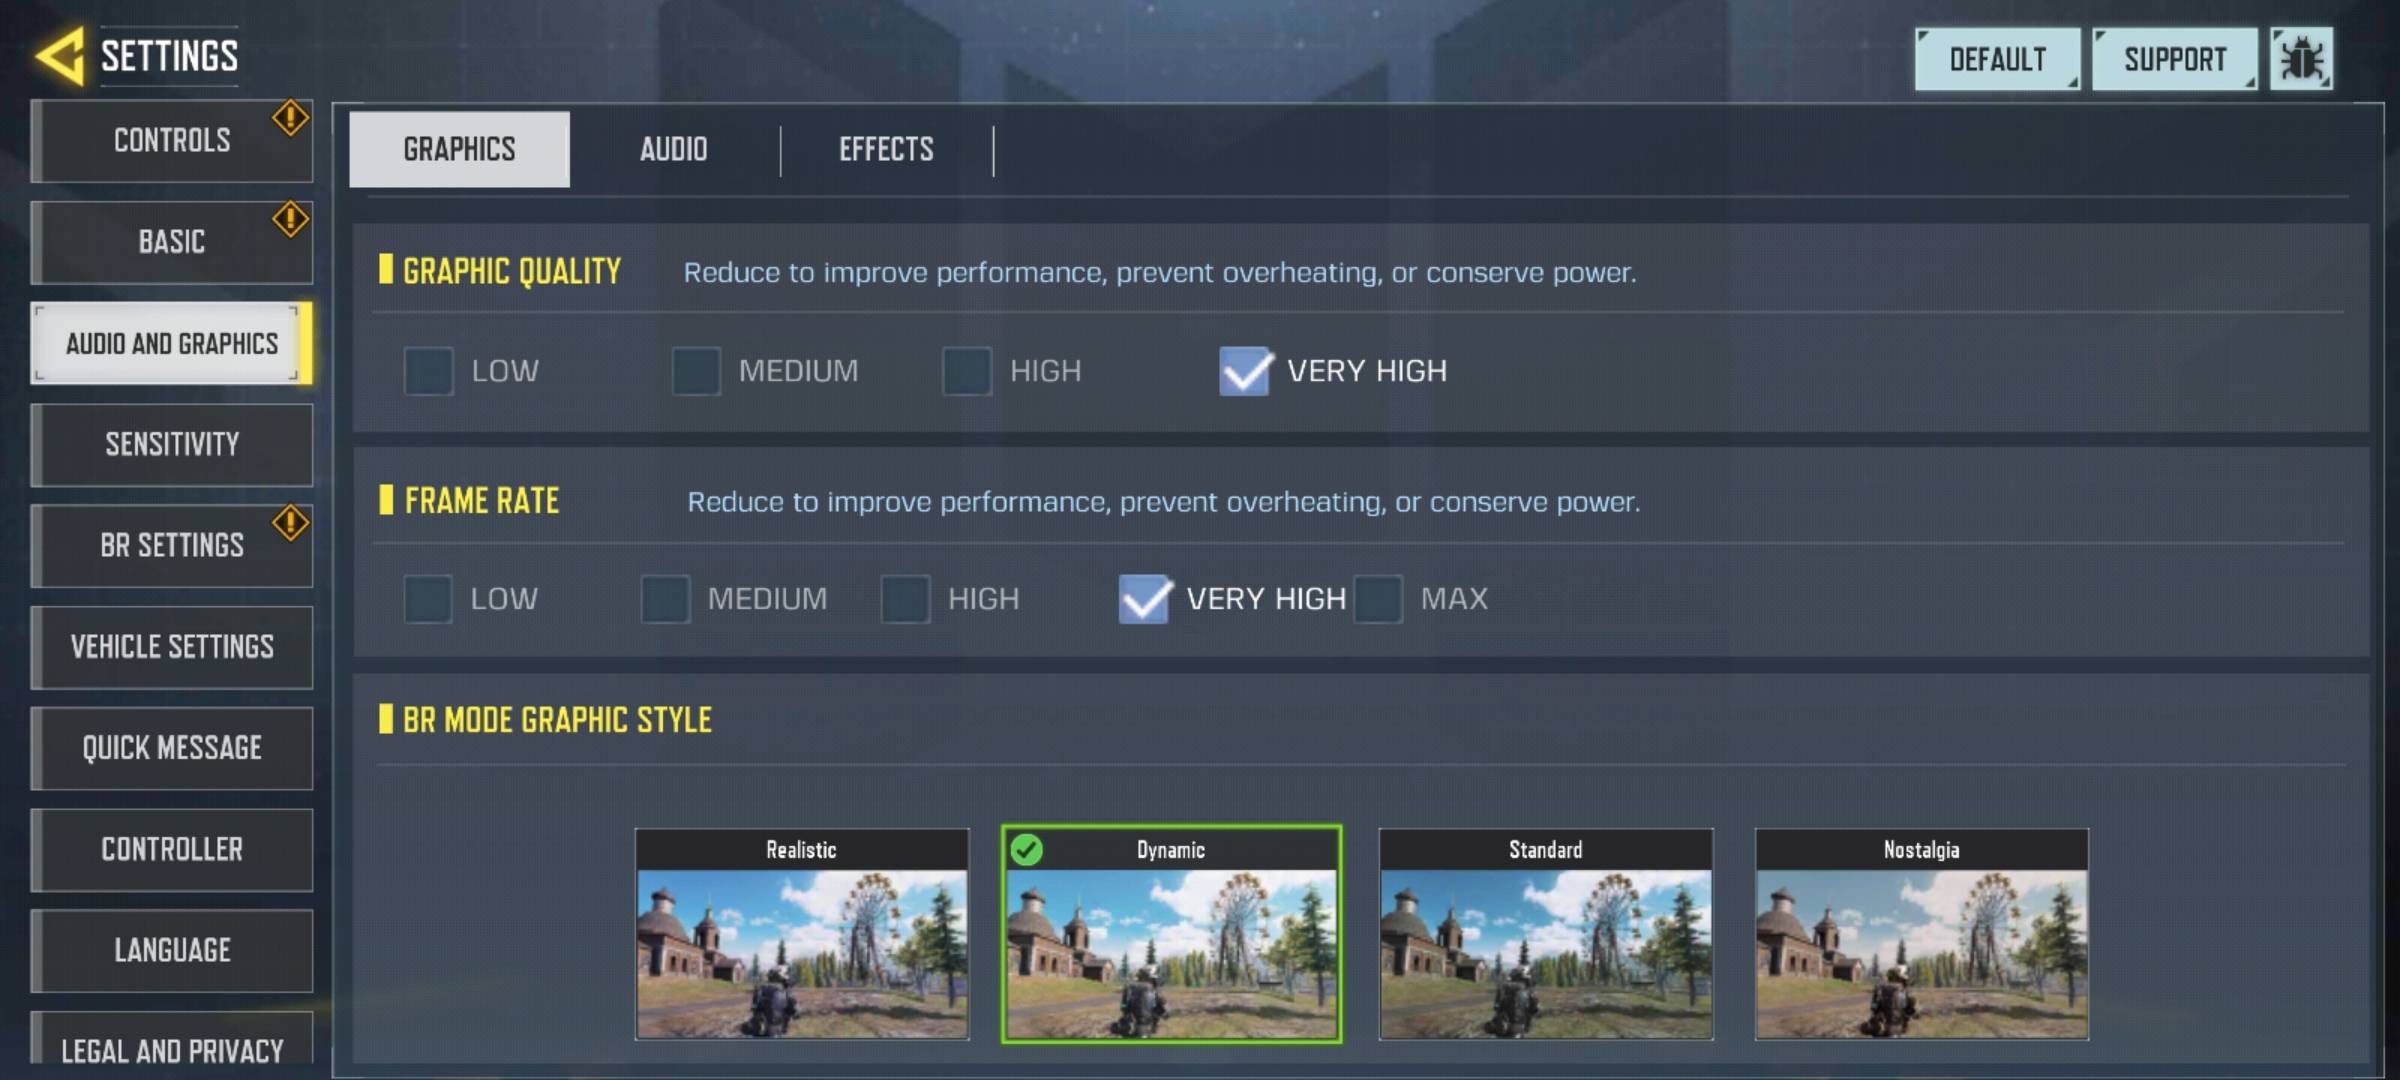The height and width of the screenshot is (1080, 2400).
Task: Open the Support button
Action: point(2175,60)
